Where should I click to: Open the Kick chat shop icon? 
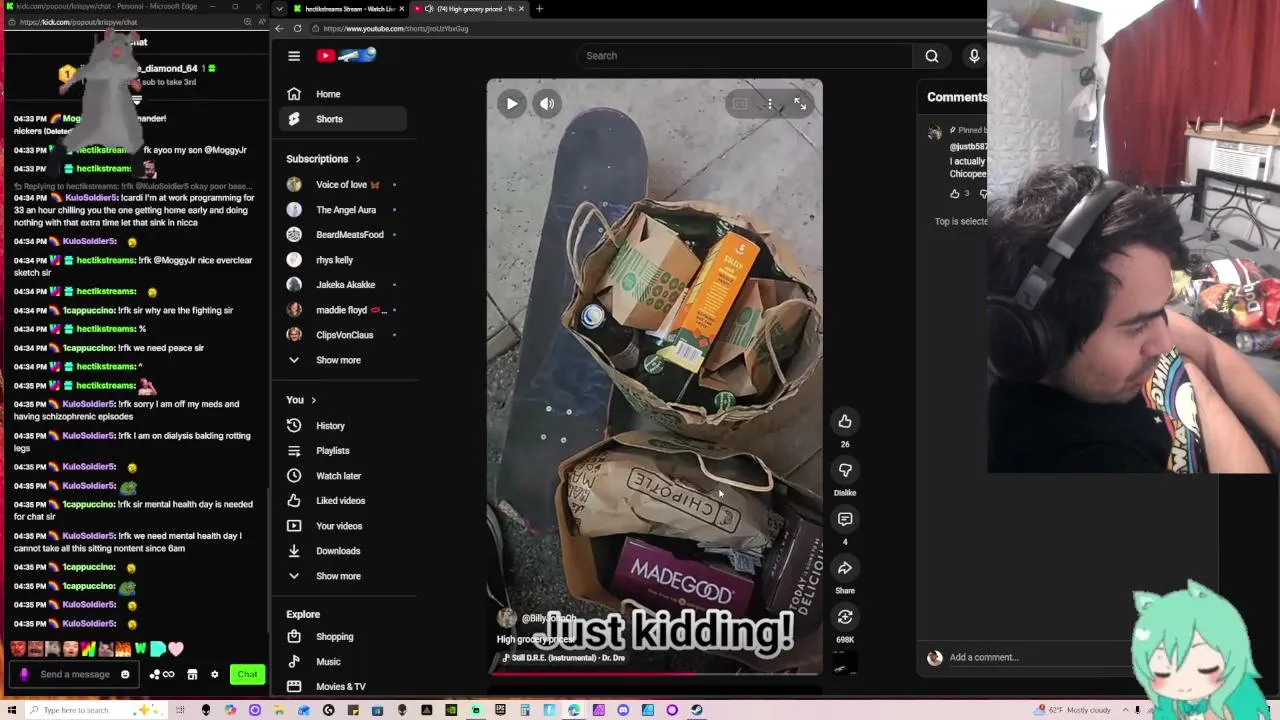click(x=192, y=675)
